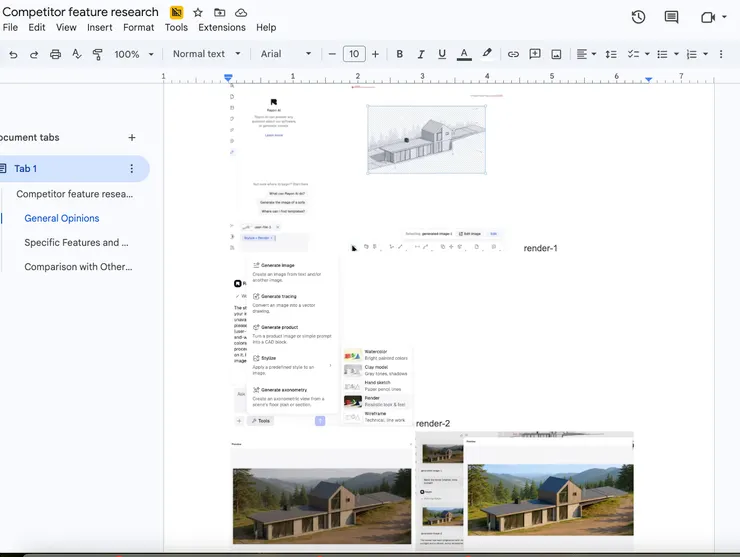
Task: Toggle italic formatting
Action: point(420,54)
